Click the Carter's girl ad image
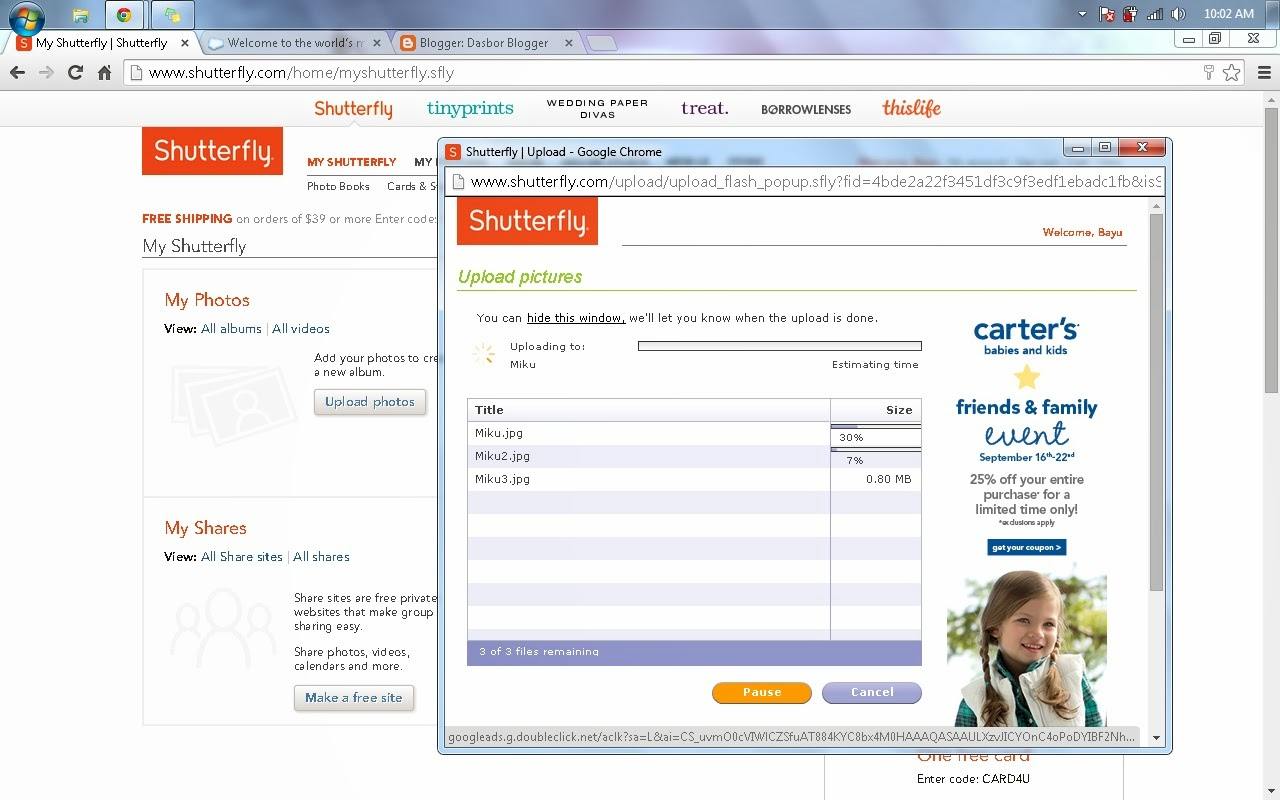 pos(1027,648)
